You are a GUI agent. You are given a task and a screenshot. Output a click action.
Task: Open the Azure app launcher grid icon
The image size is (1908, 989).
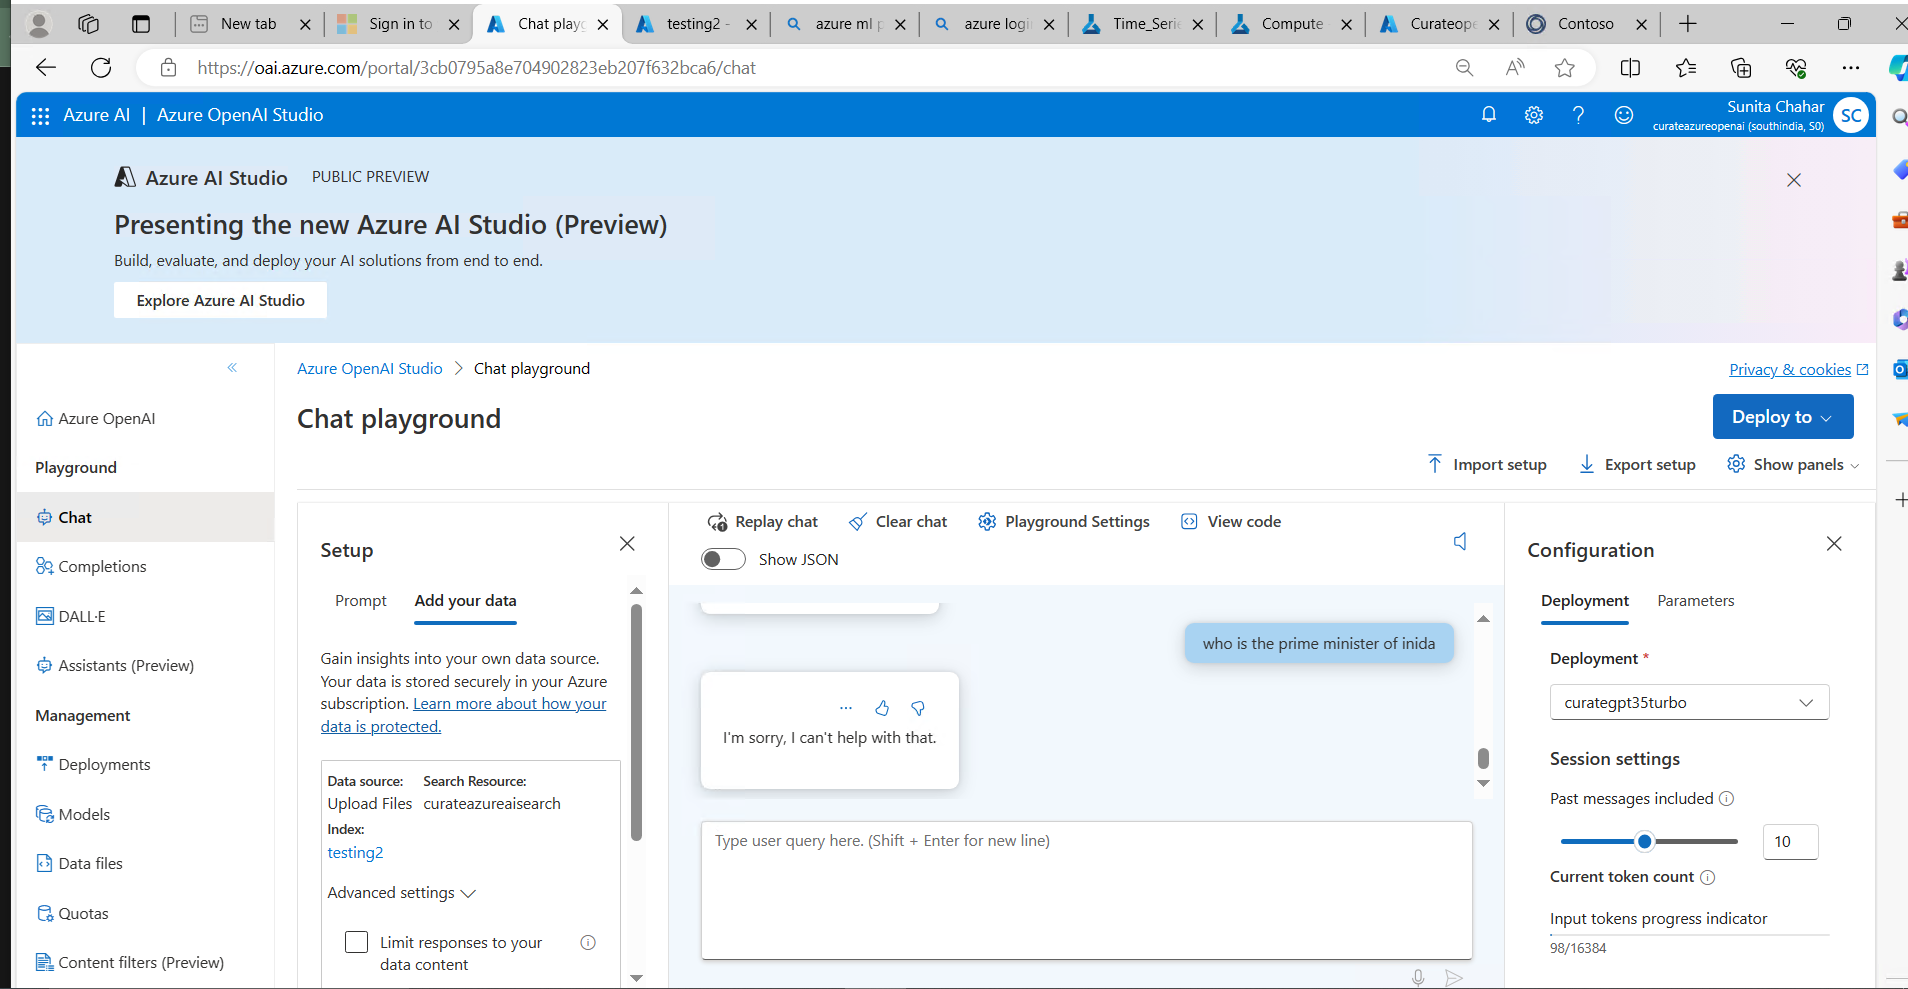click(40, 116)
